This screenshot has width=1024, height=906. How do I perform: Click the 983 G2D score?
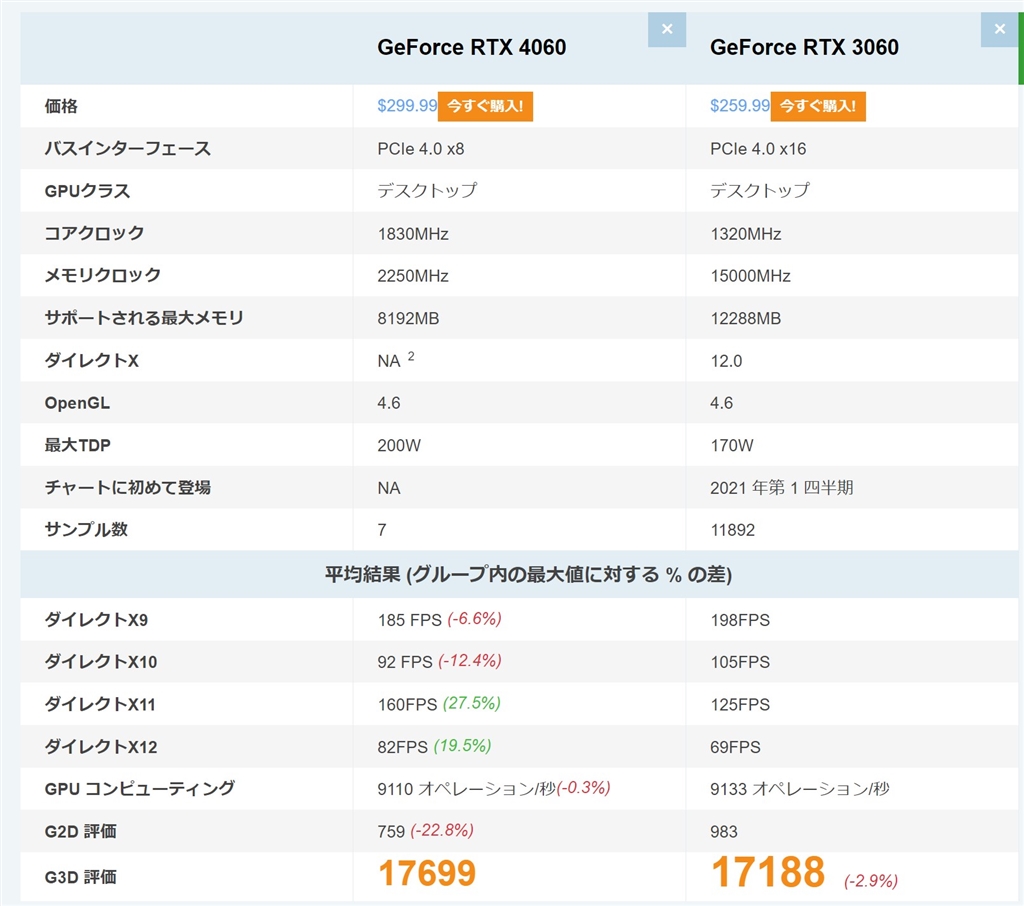pos(724,832)
